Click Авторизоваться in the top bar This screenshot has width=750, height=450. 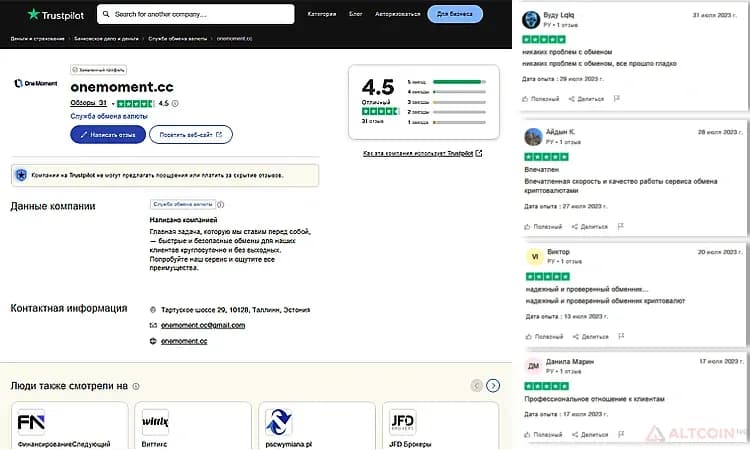[397, 14]
